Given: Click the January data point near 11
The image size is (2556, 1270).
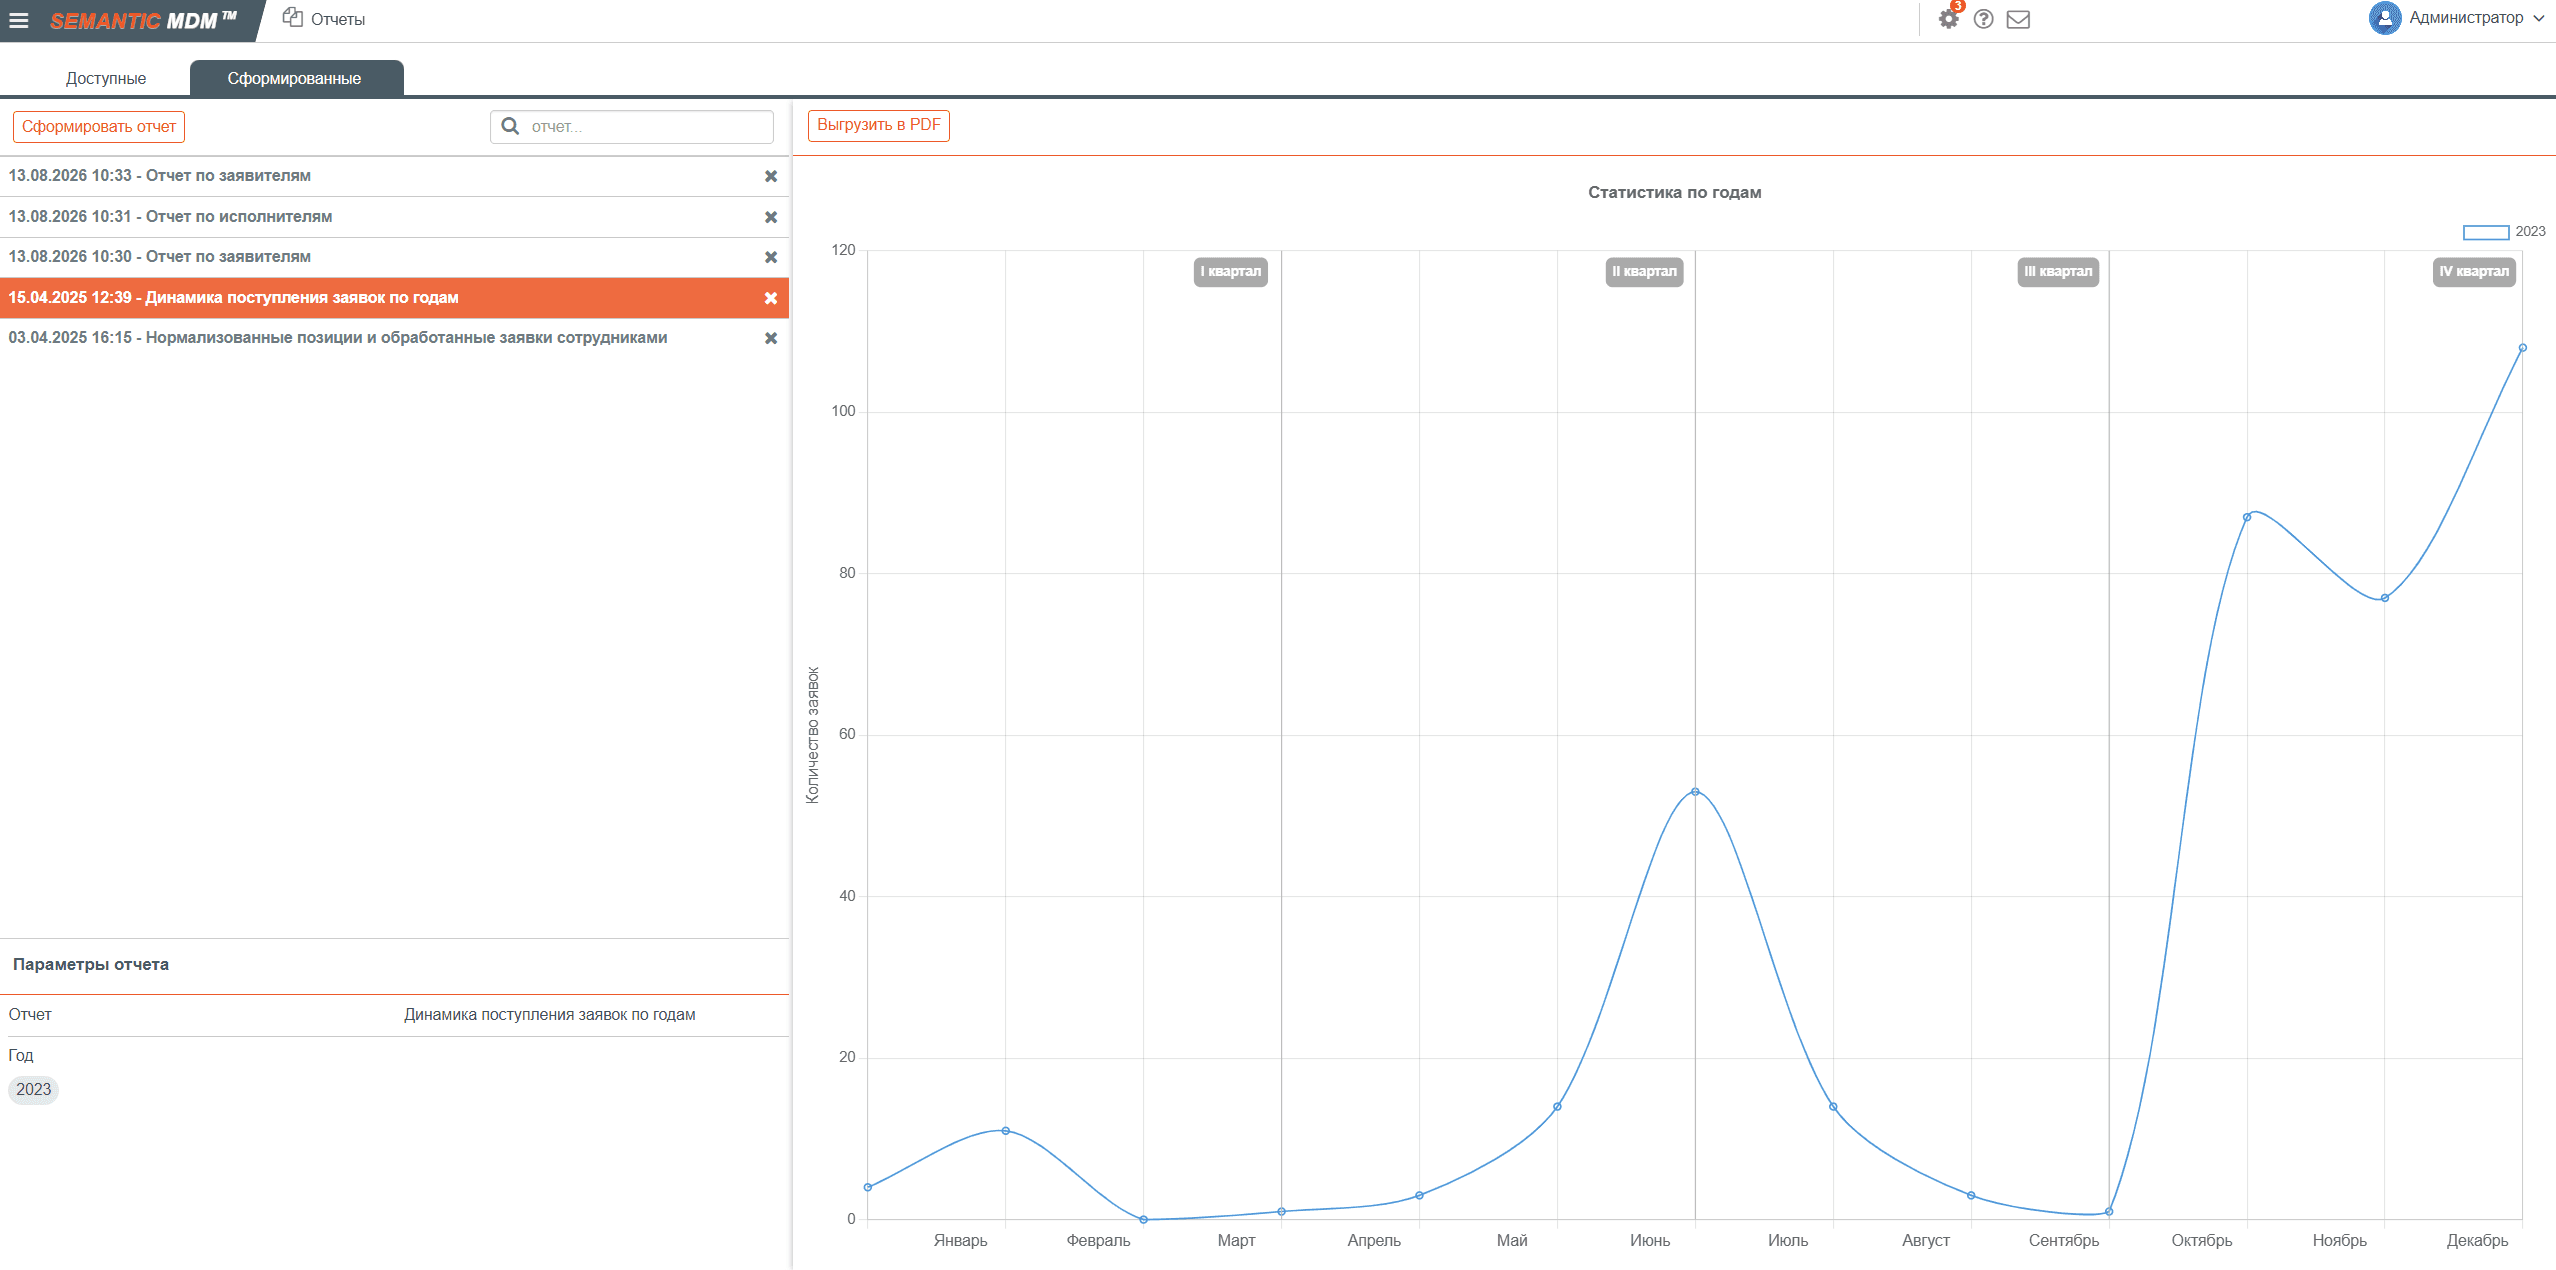Looking at the screenshot, I should point(1006,1131).
